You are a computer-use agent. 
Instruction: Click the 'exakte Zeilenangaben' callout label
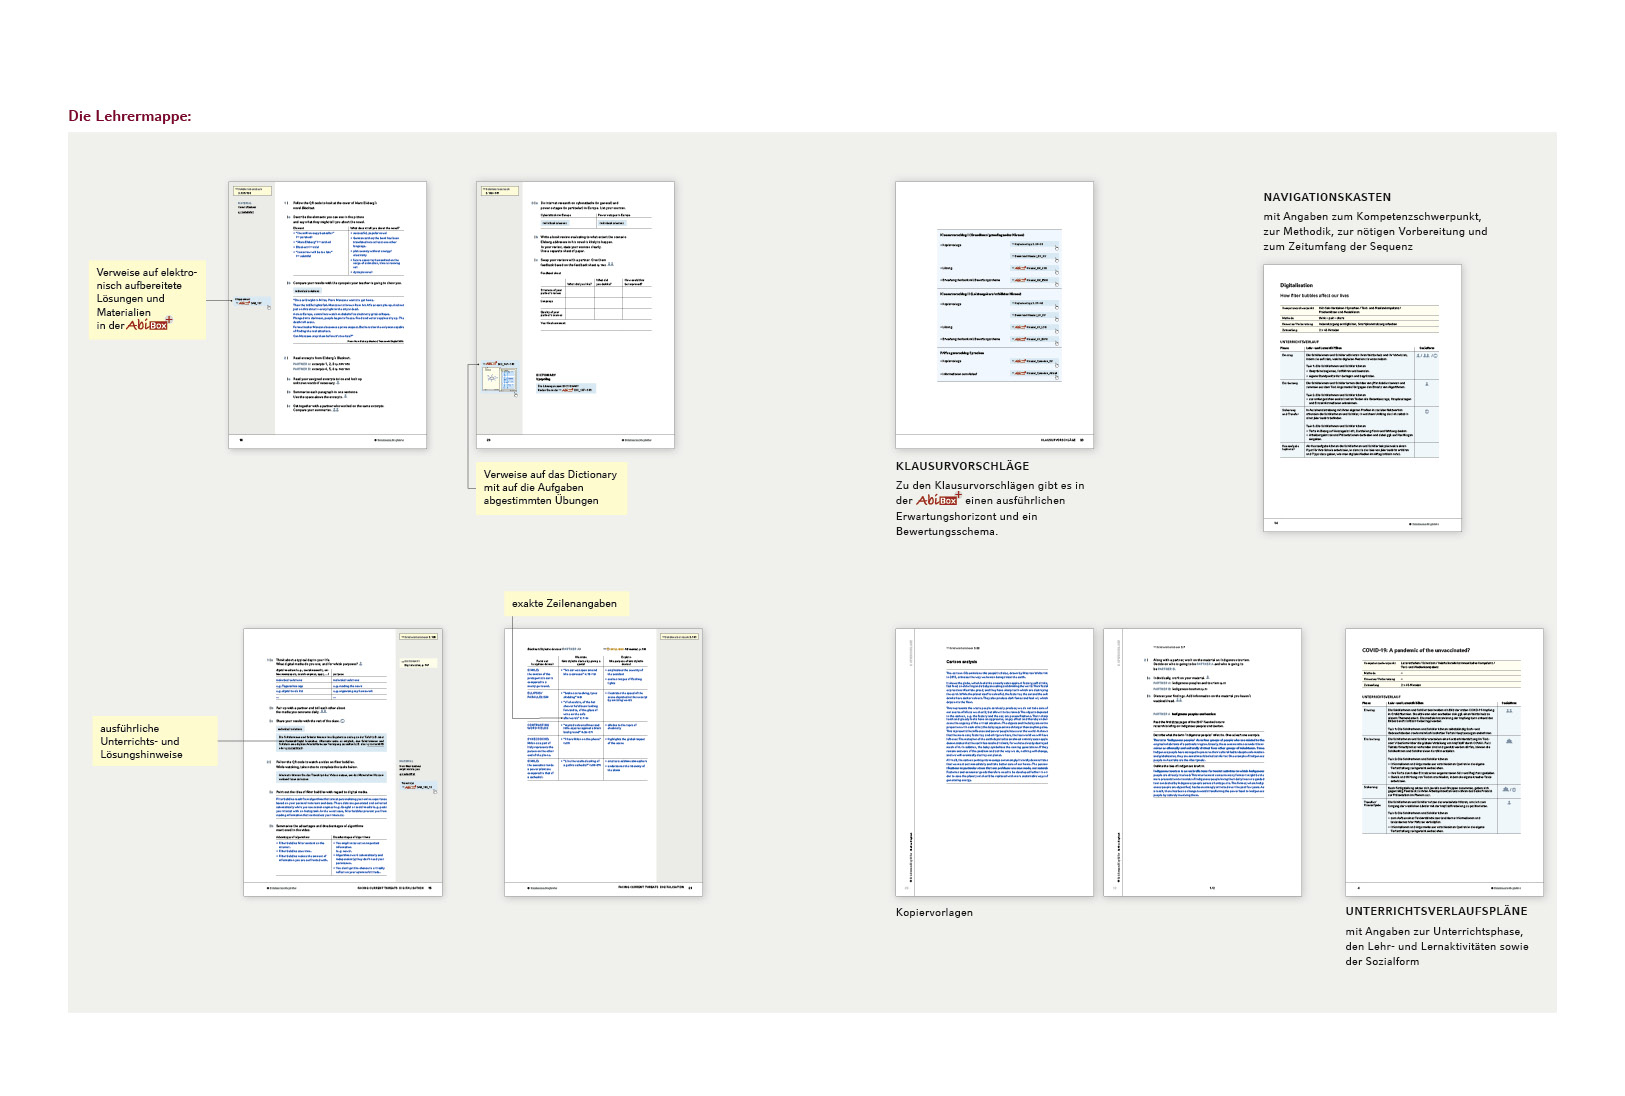pos(564,603)
